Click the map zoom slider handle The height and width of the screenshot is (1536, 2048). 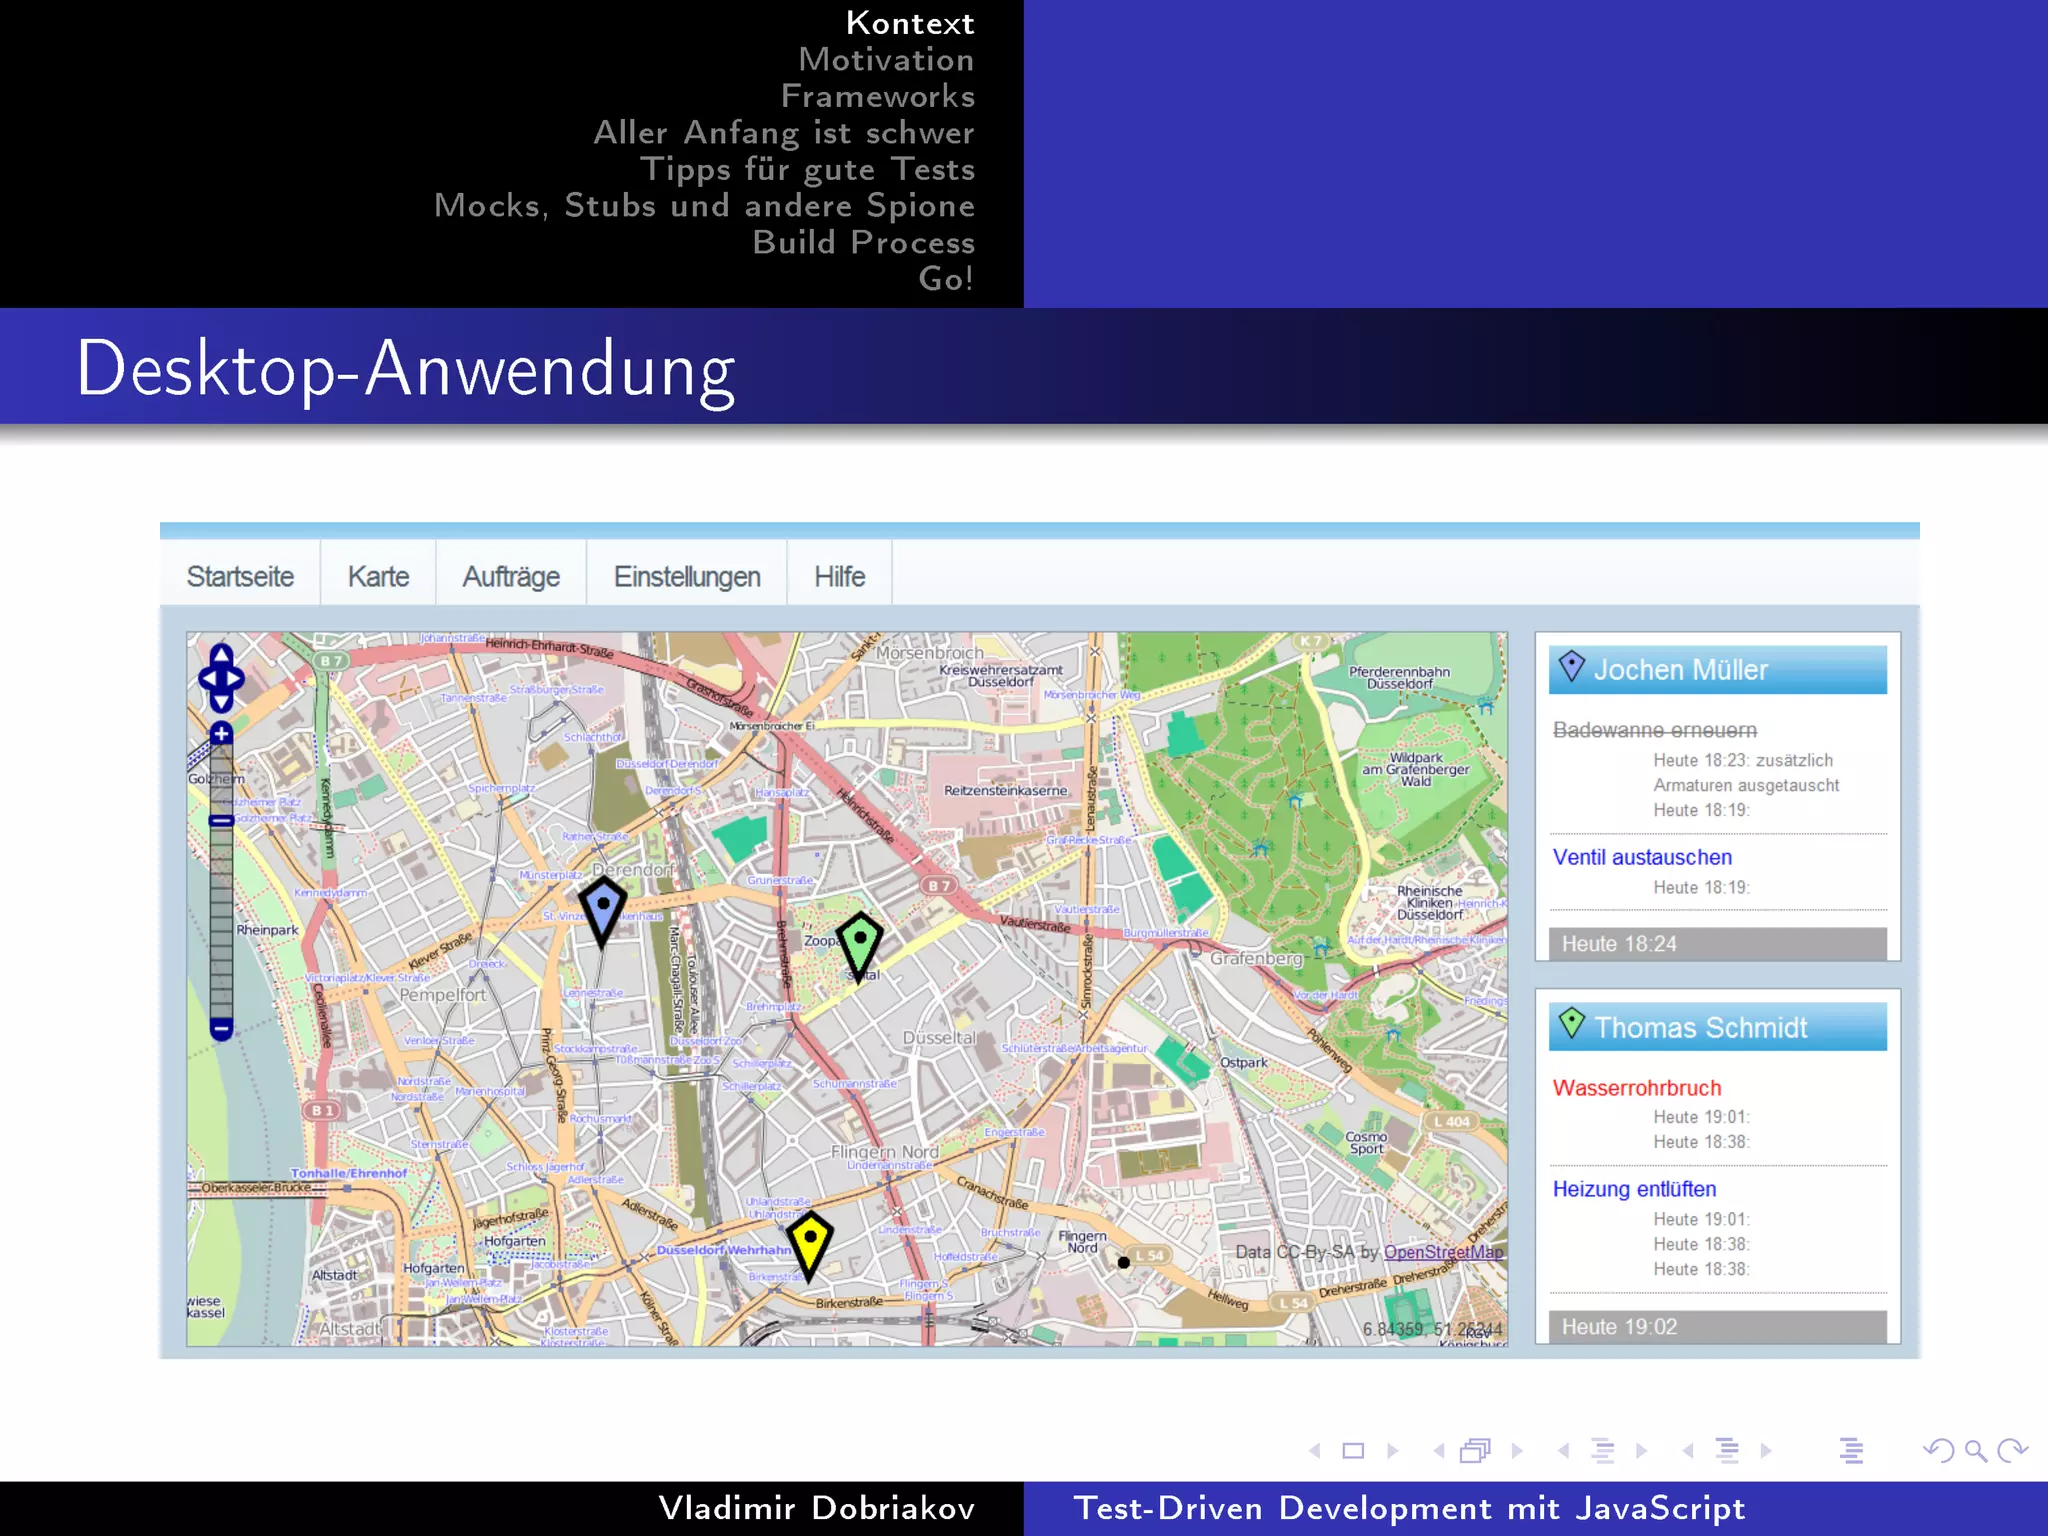click(221, 821)
